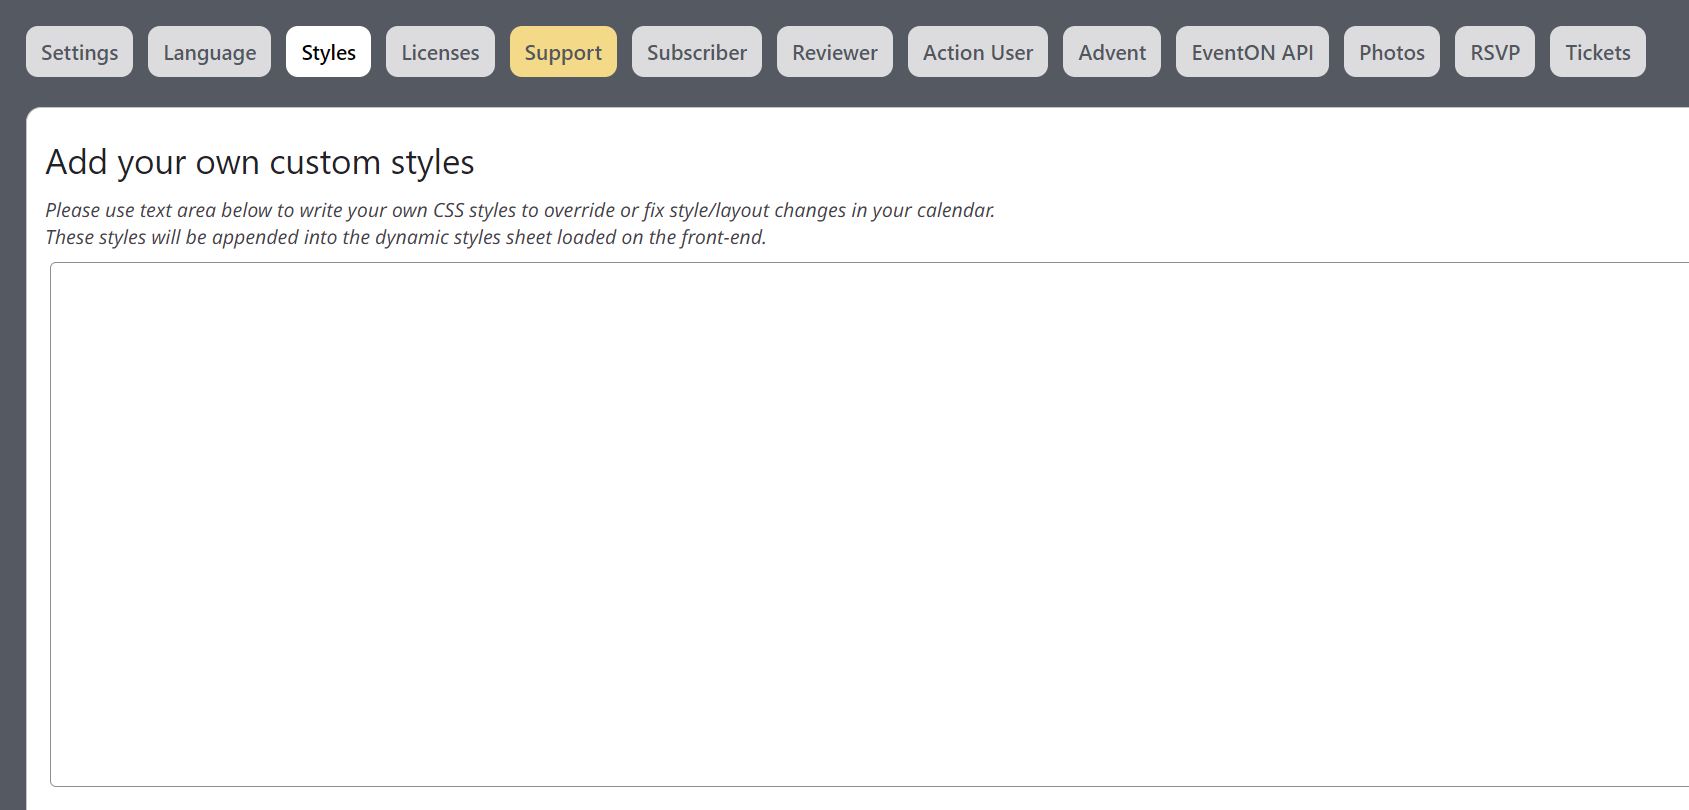This screenshot has width=1689, height=810.
Task: Select the Advent tab
Action: tap(1112, 52)
